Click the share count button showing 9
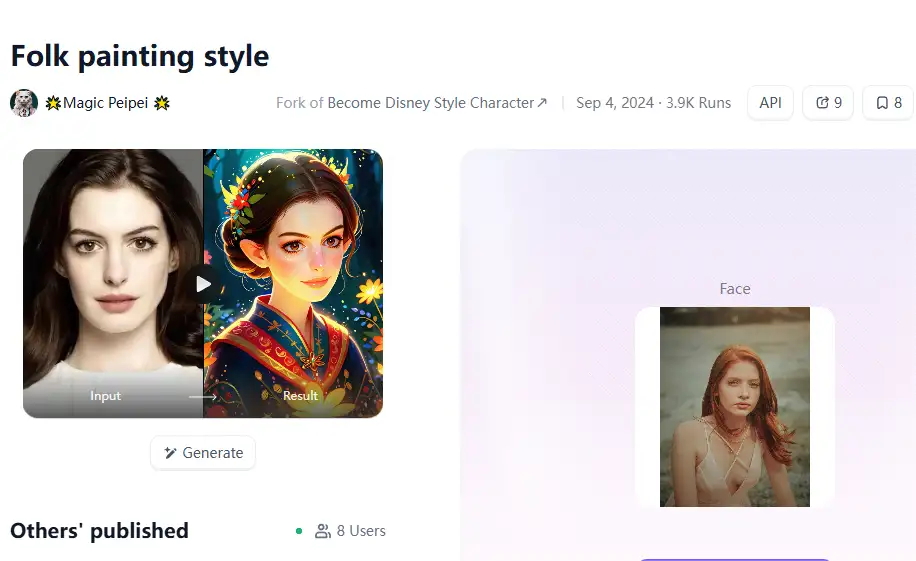The image size is (916, 561). [828, 103]
